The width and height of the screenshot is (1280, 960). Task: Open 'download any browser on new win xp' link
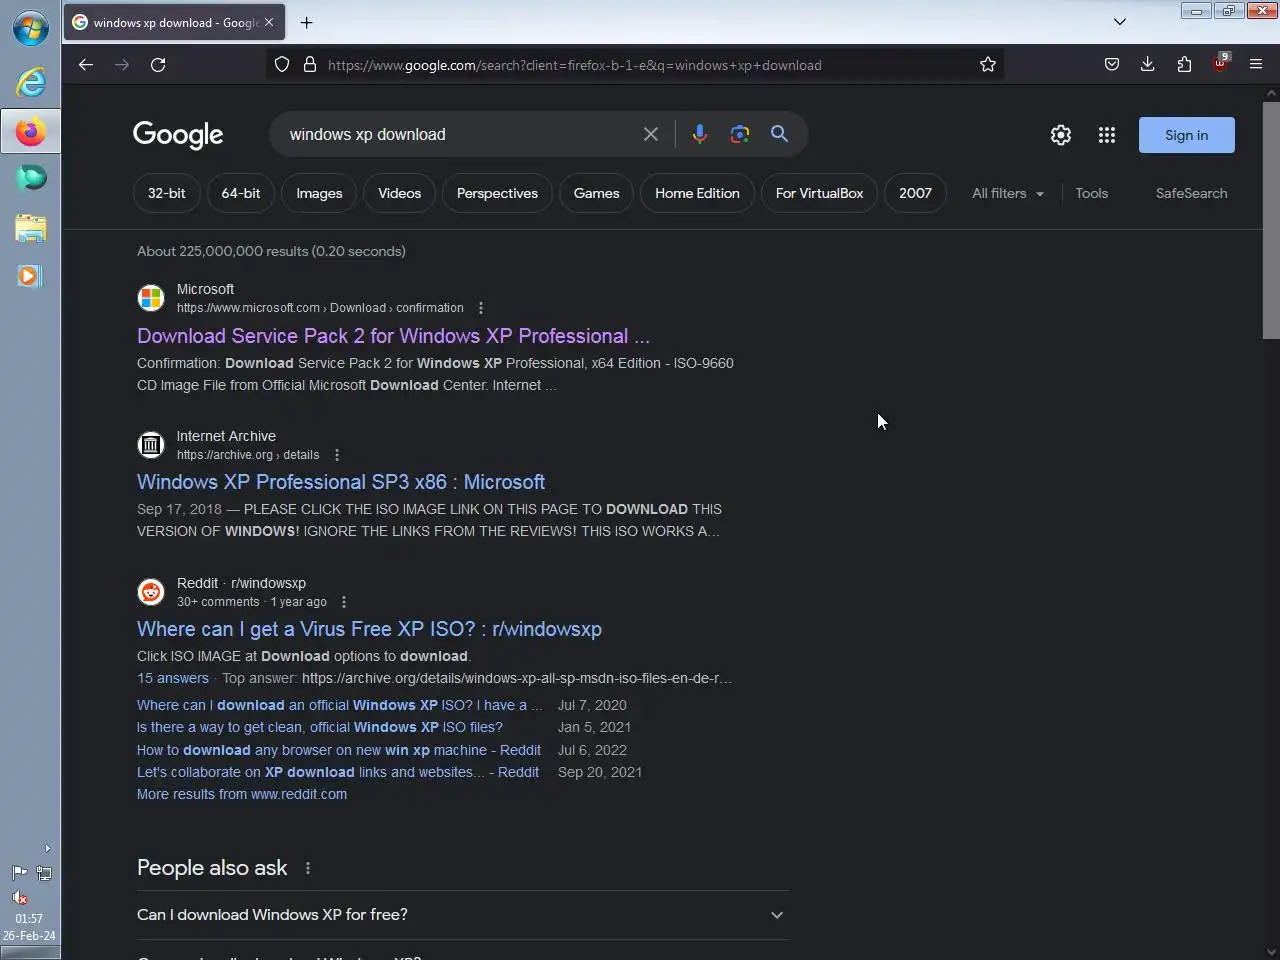coord(339,750)
